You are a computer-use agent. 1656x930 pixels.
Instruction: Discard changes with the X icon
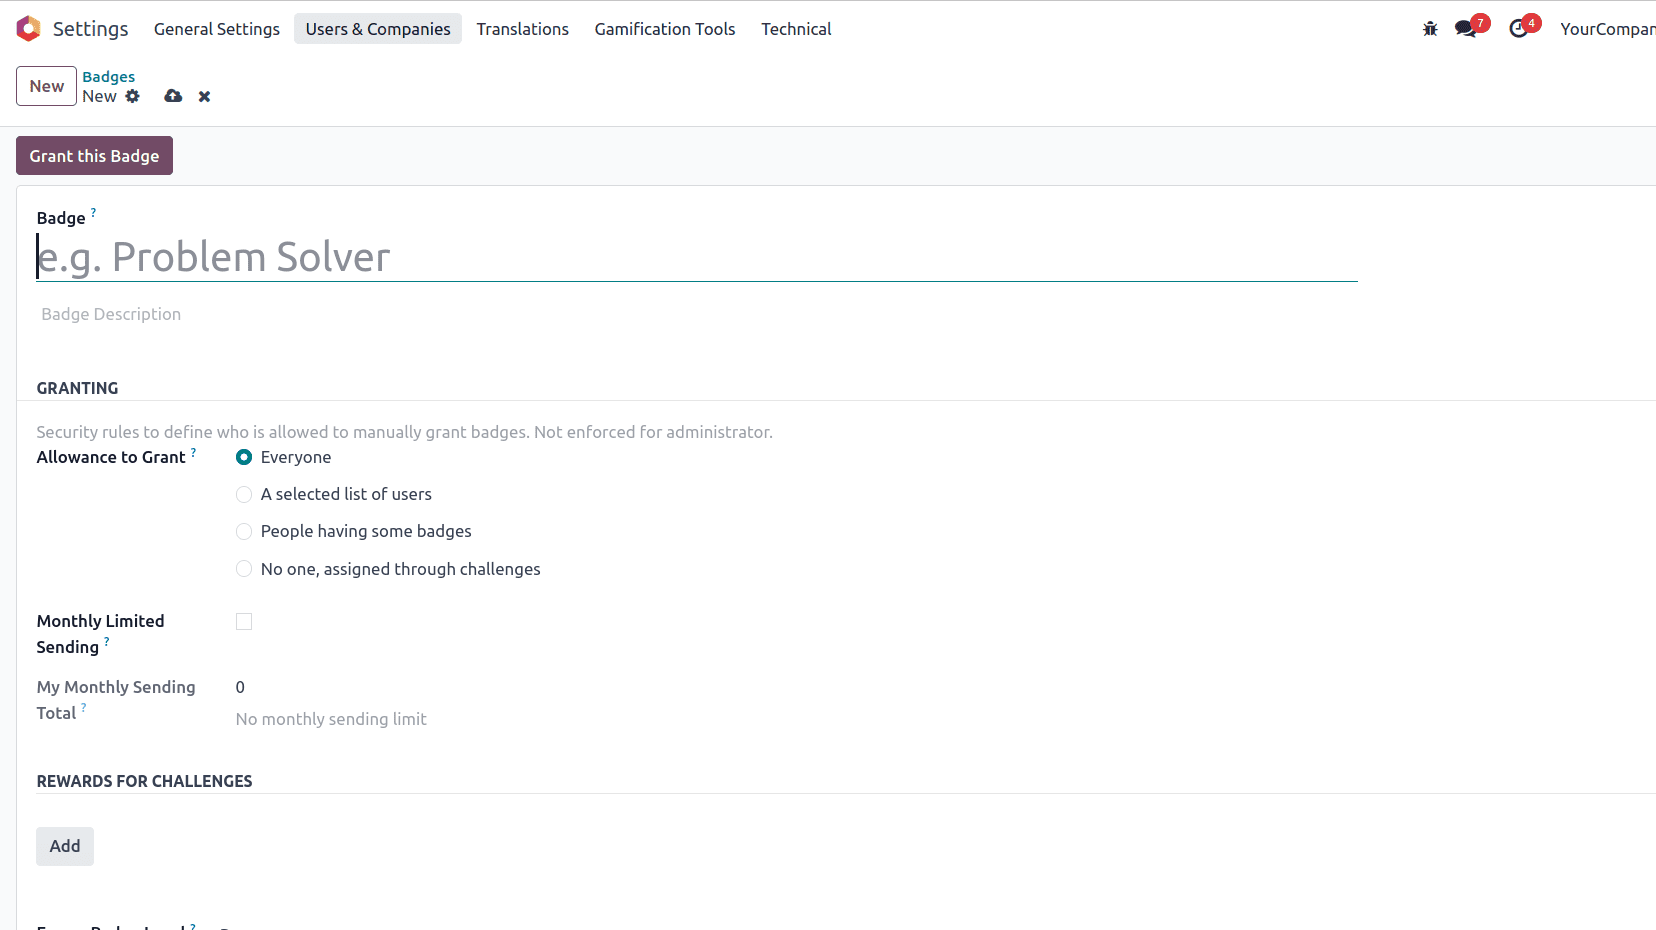tap(203, 96)
